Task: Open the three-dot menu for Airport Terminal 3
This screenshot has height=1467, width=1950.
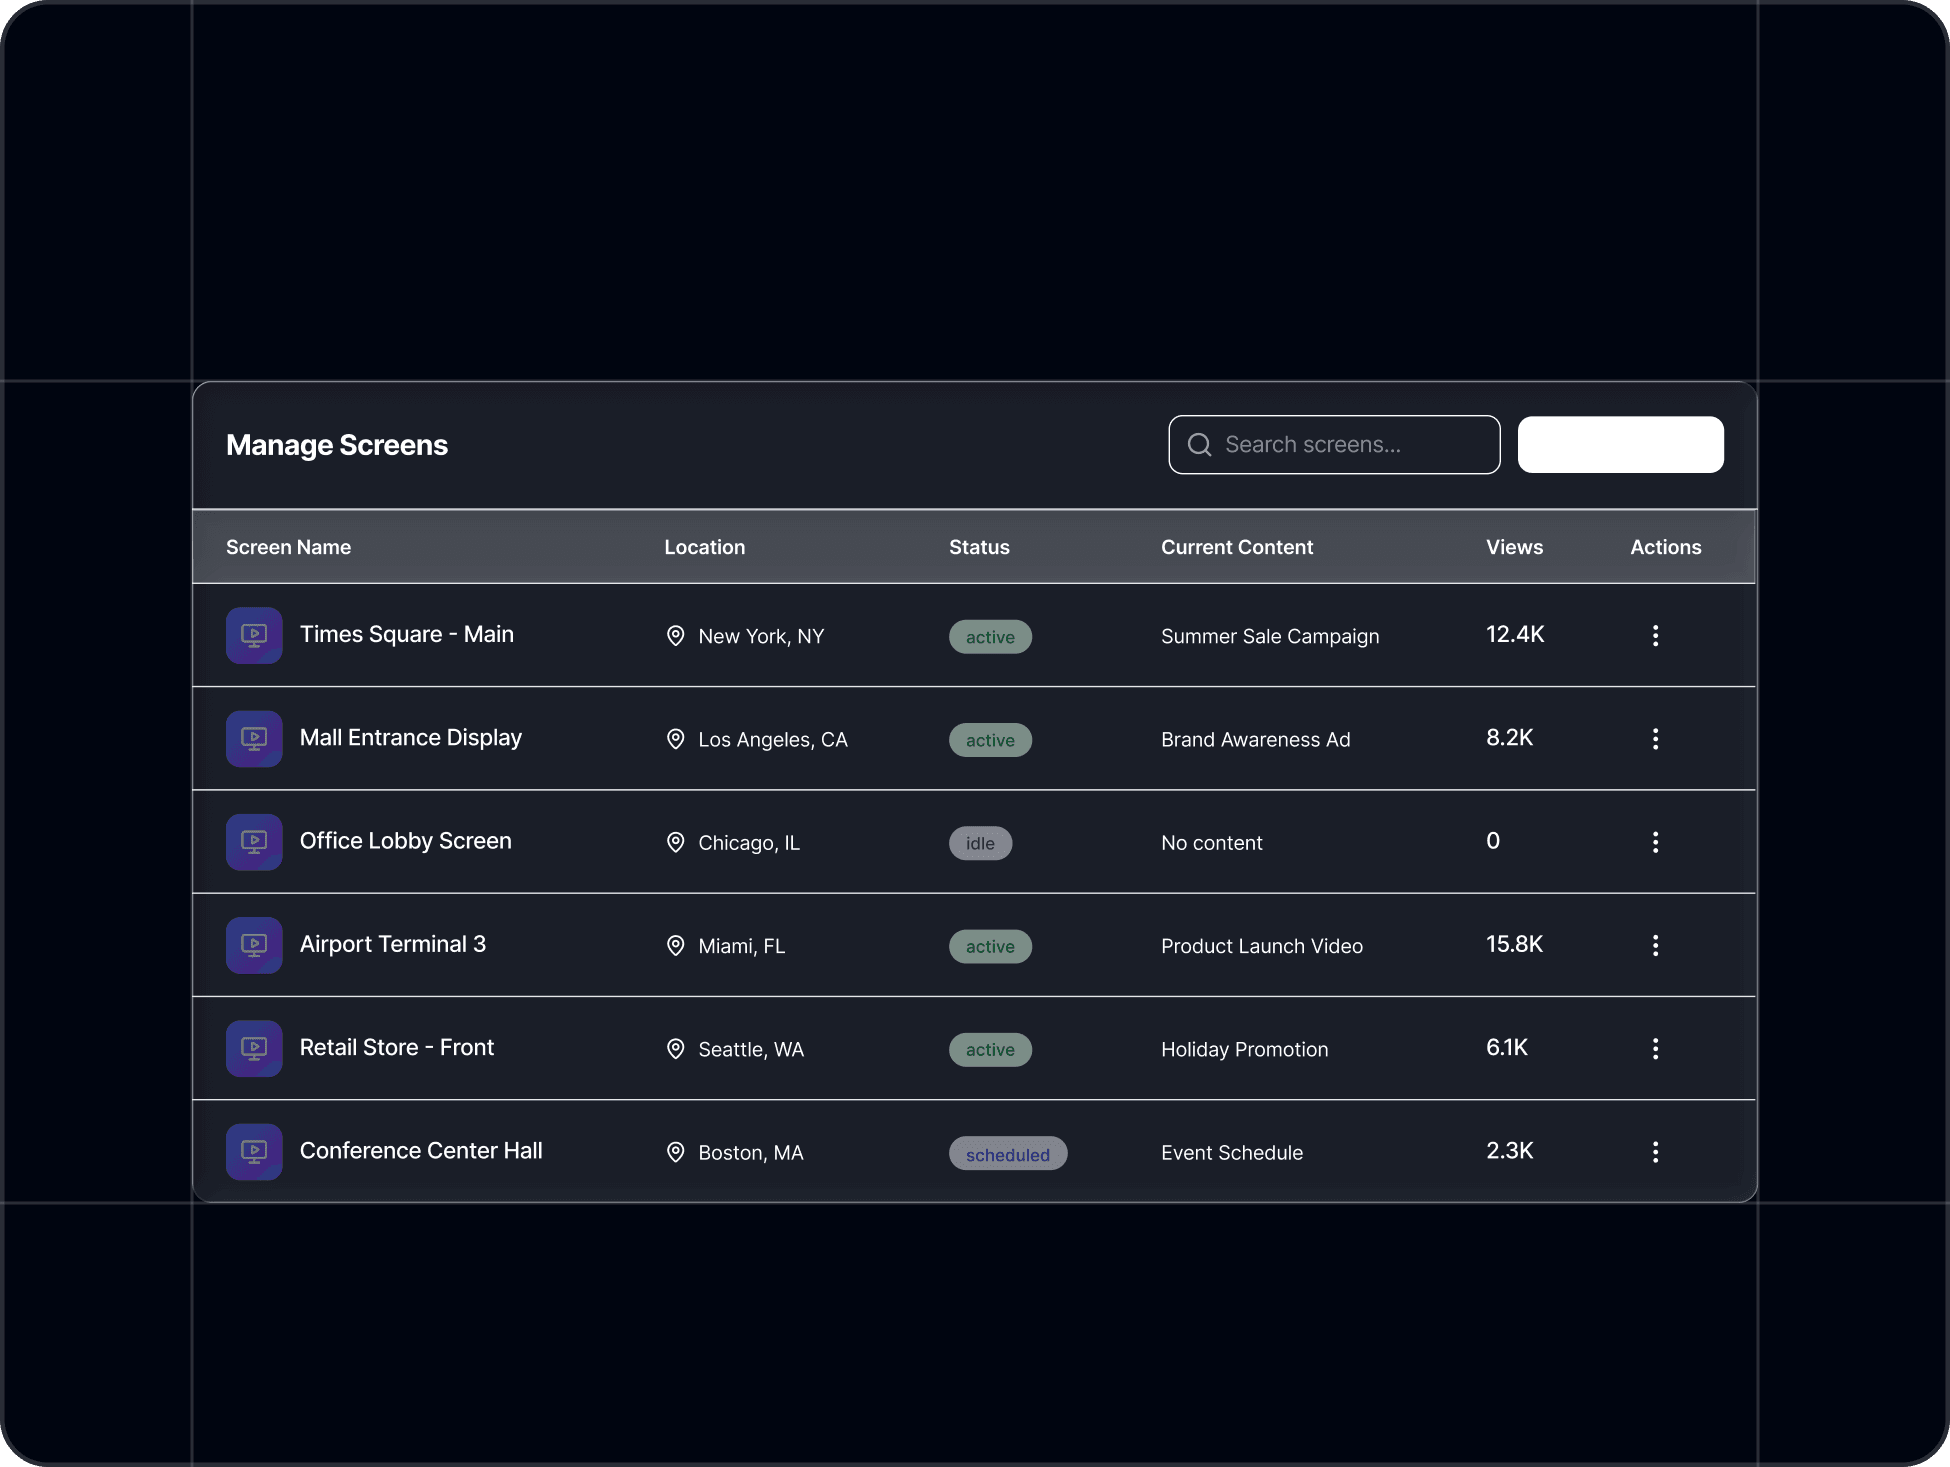Action: click(1655, 946)
